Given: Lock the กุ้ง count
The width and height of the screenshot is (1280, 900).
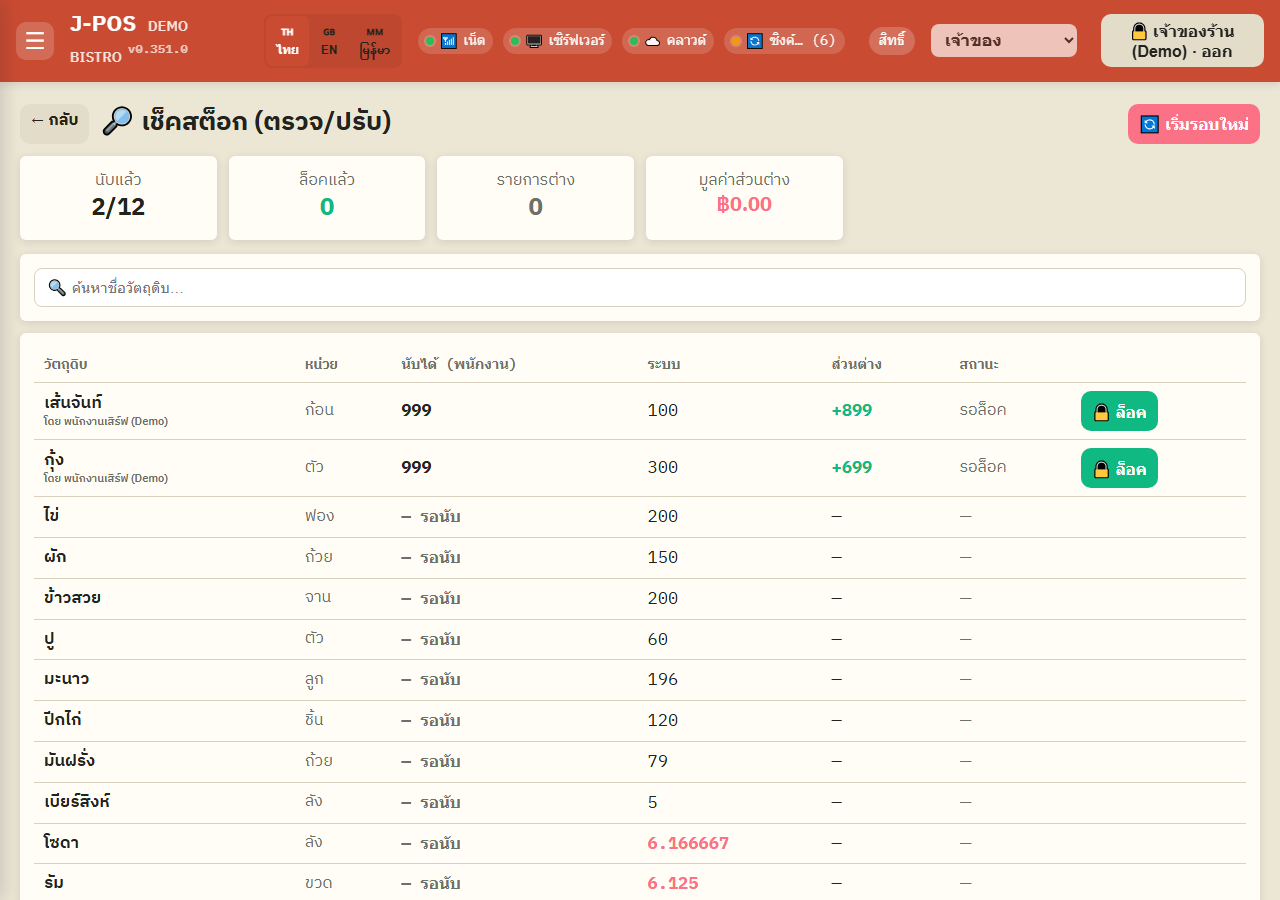Looking at the screenshot, I should pos(1119,468).
